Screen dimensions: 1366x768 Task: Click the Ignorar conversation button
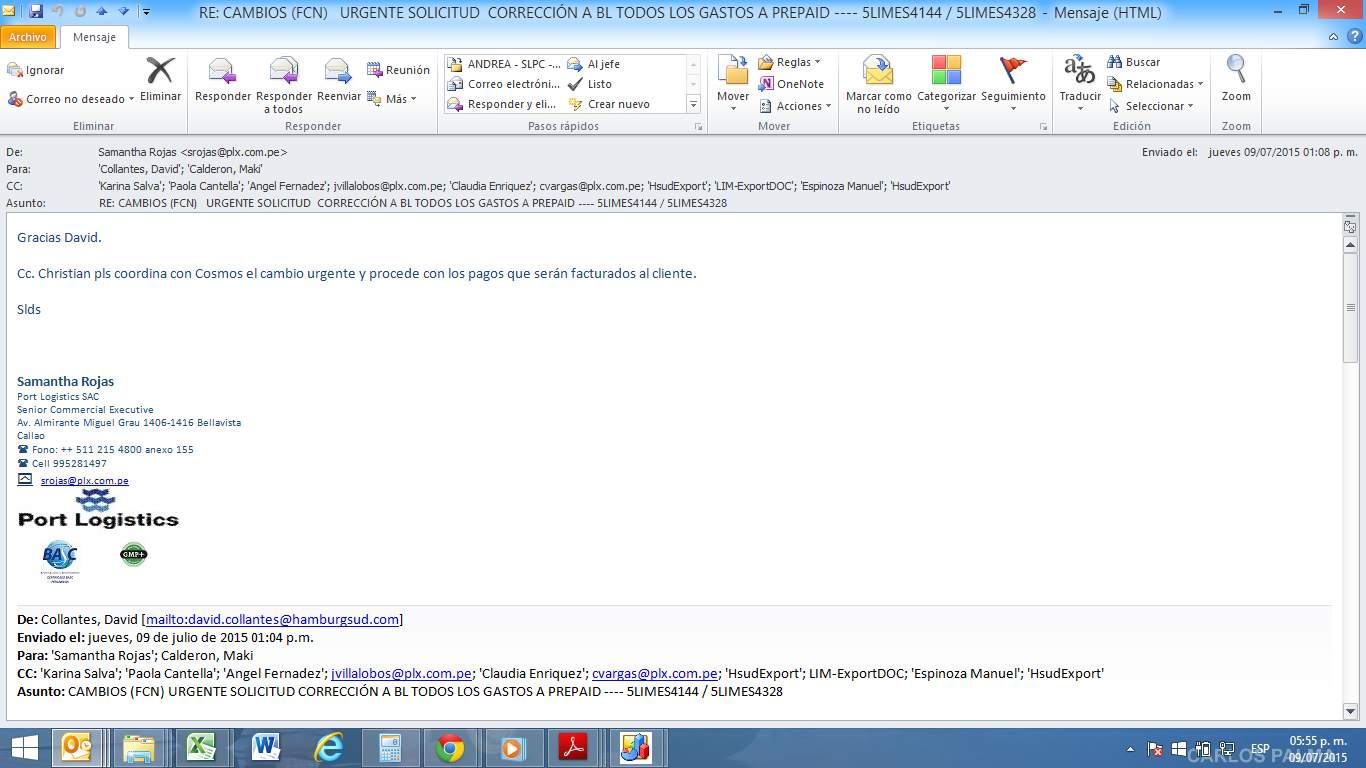click(x=36, y=70)
